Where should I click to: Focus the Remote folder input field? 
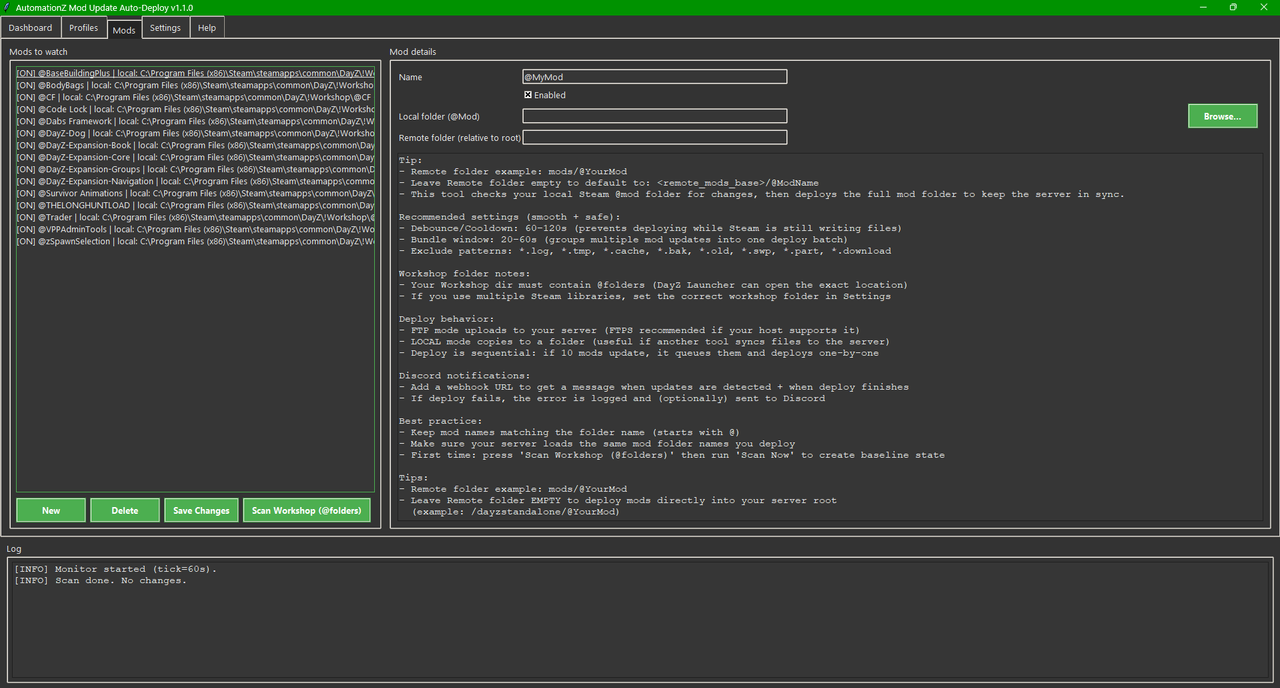655,137
